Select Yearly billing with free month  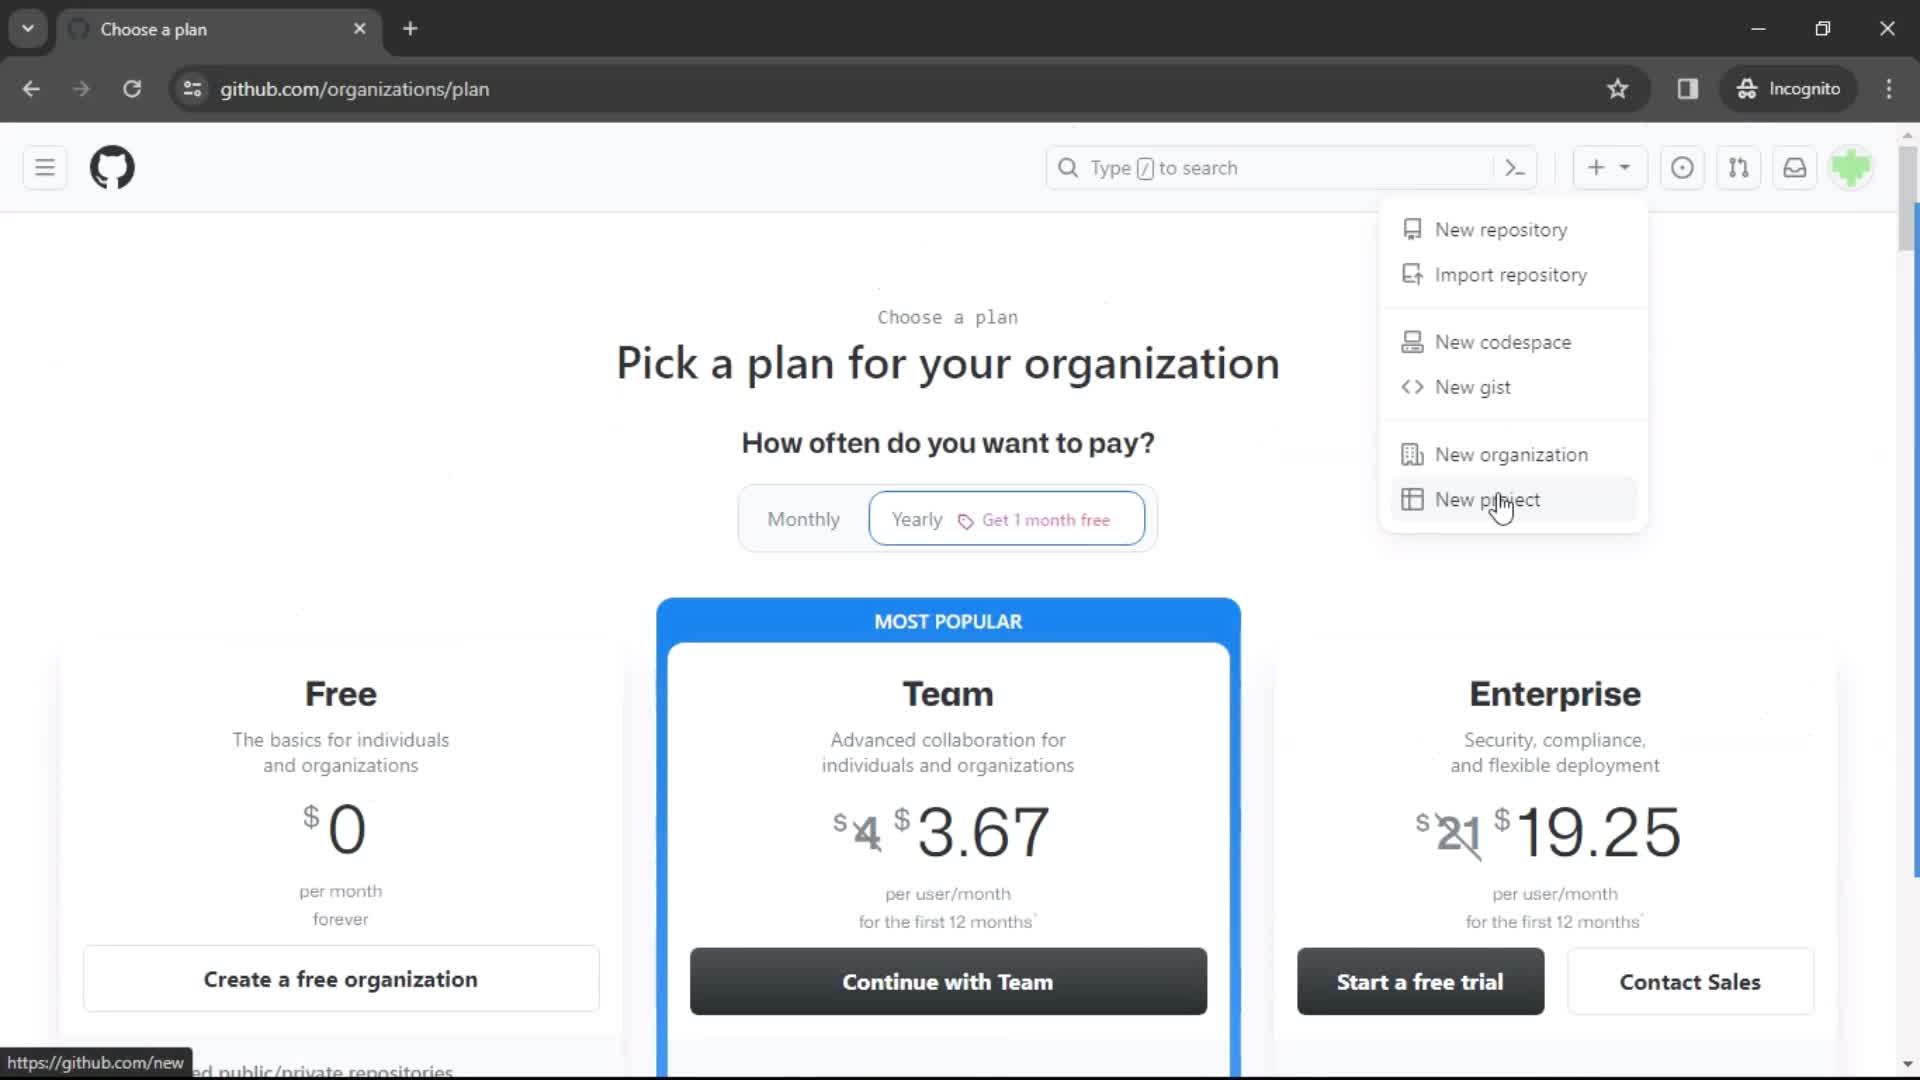click(x=1007, y=518)
